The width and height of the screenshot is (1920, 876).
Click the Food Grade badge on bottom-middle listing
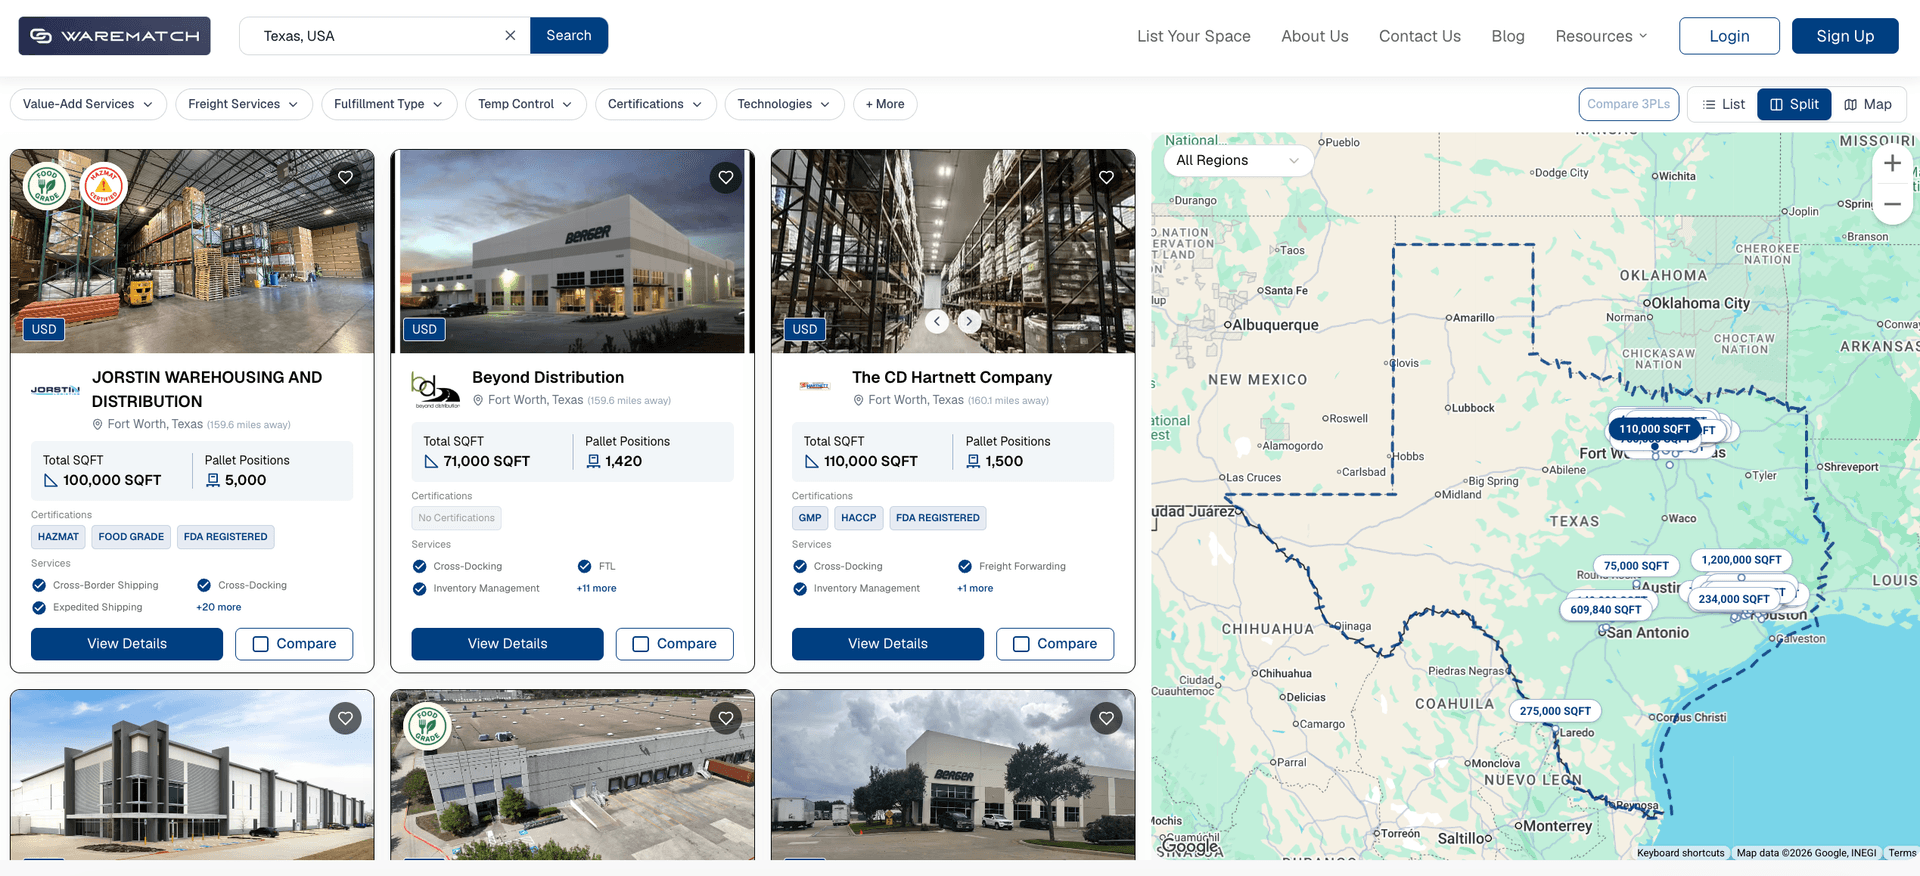coord(428,726)
